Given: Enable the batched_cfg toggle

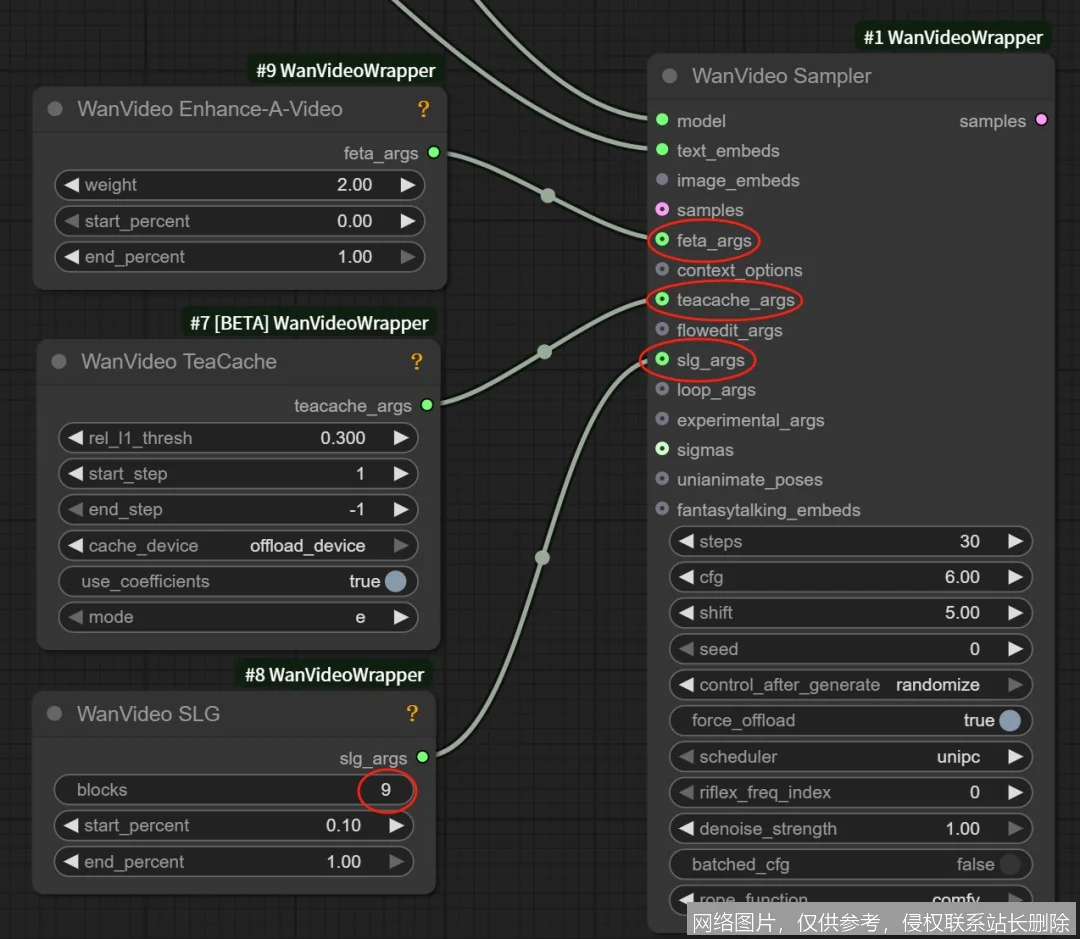Looking at the screenshot, I should click(1010, 865).
